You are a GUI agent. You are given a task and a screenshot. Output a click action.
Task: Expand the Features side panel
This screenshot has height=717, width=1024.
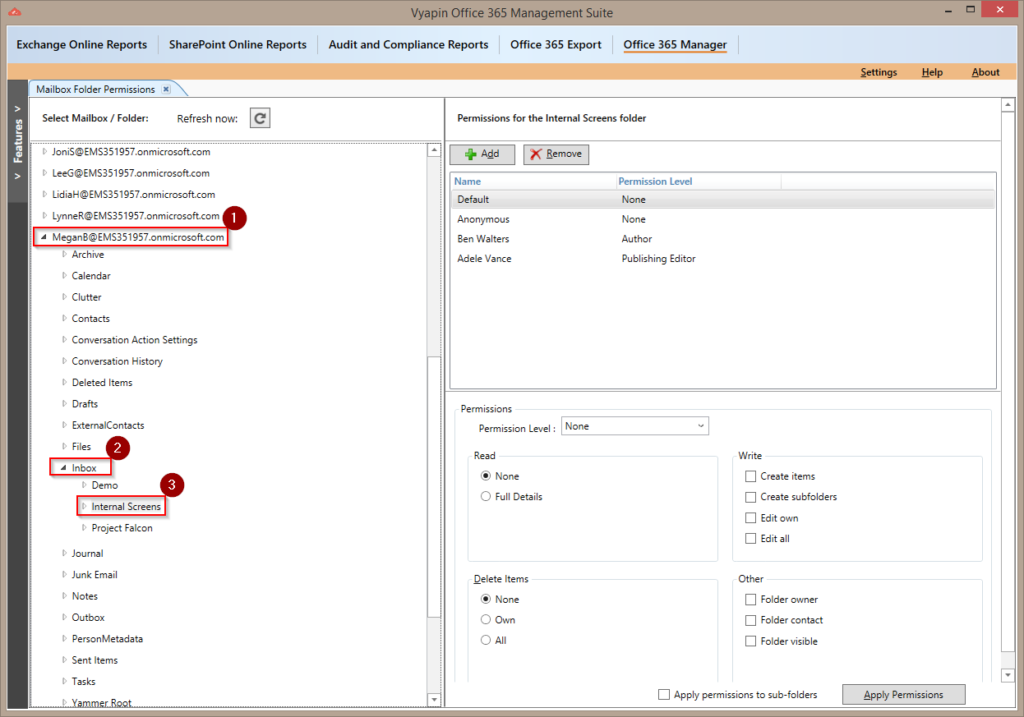tap(18, 142)
